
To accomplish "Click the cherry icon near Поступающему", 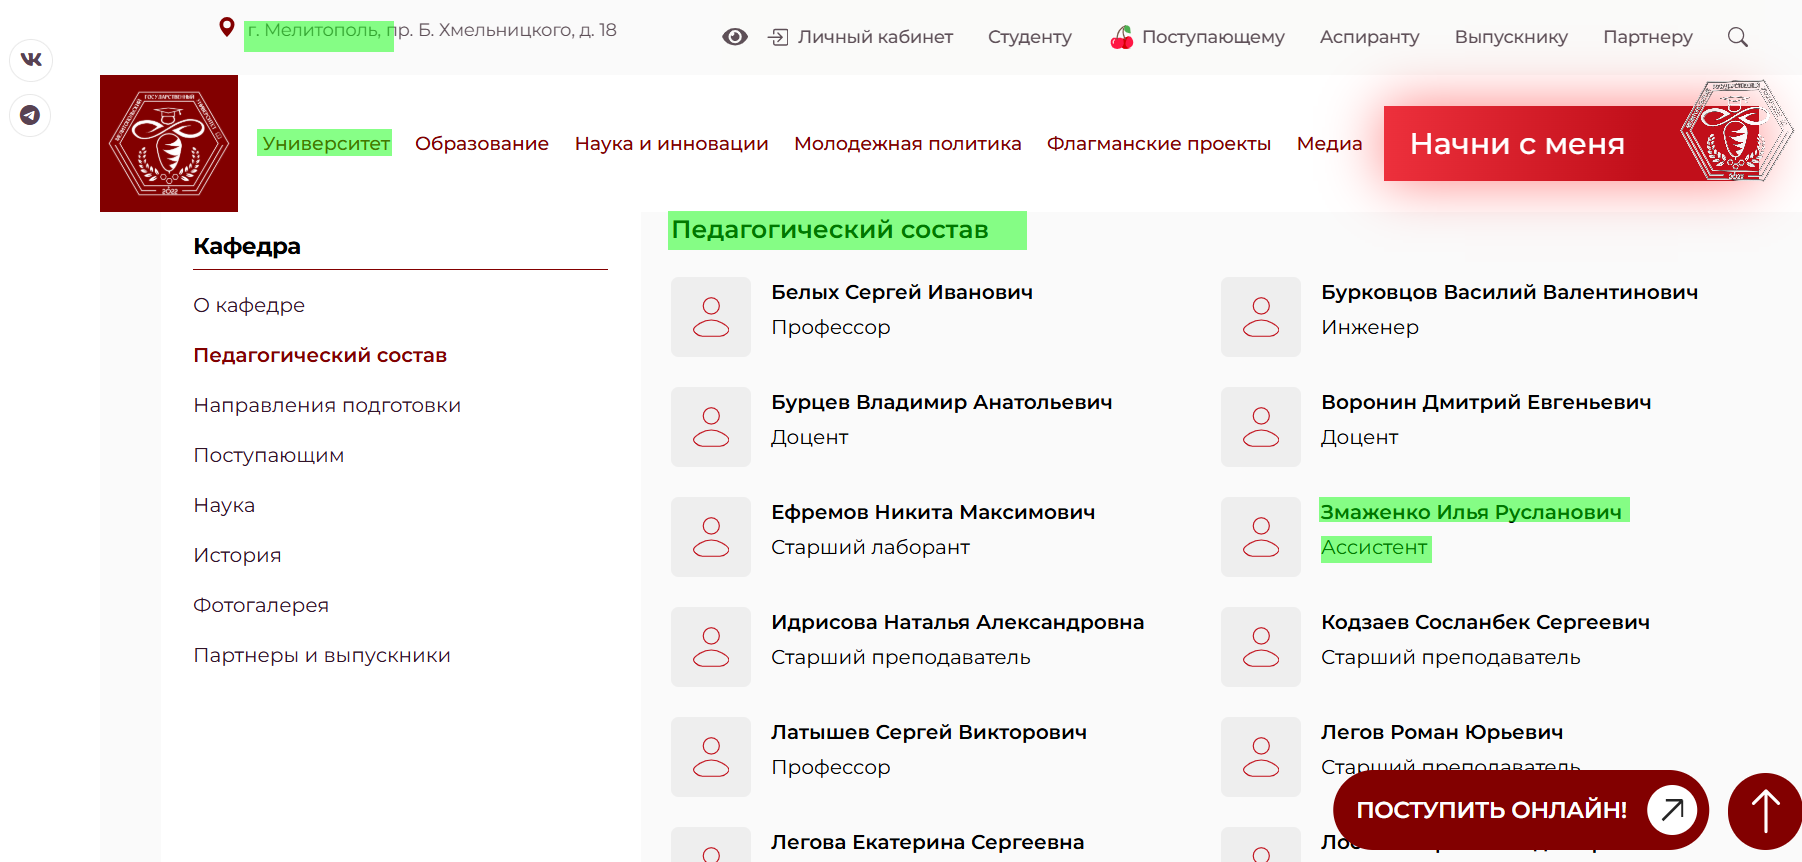I will point(1122,37).
